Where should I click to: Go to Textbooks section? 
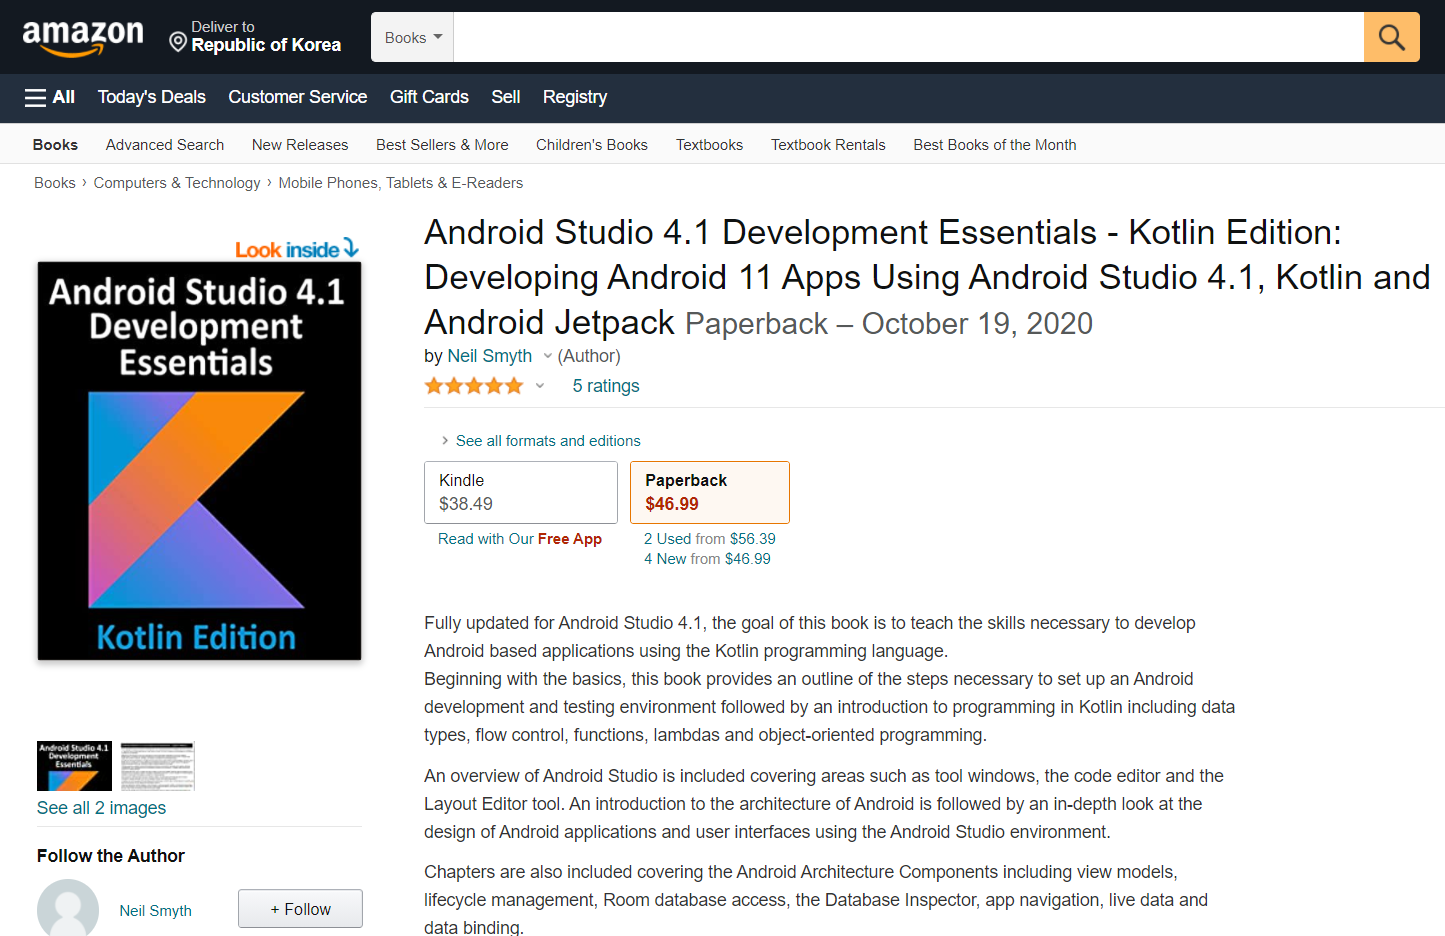tap(709, 145)
